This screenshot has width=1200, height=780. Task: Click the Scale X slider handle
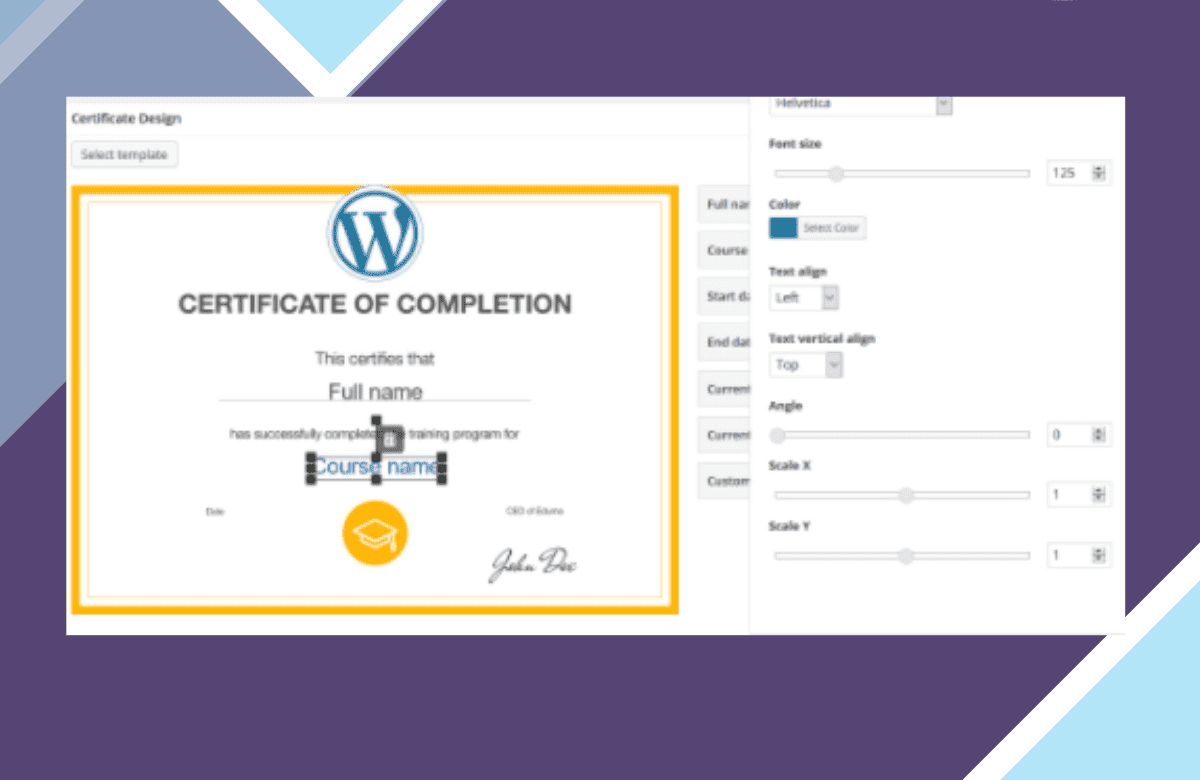(x=906, y=495)
